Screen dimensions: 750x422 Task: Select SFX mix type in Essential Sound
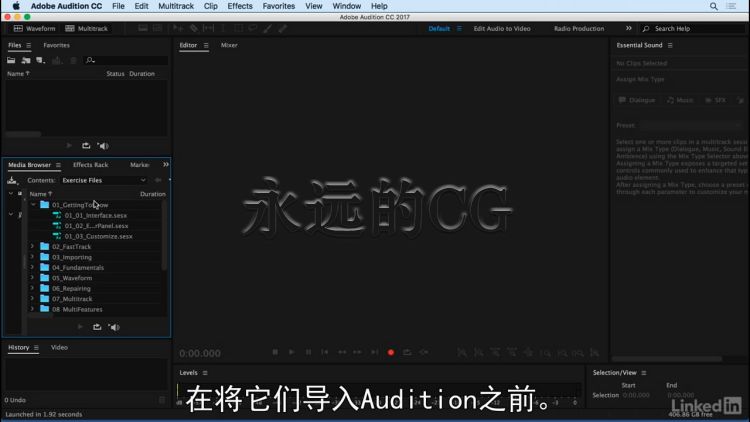tap(716, 100)
